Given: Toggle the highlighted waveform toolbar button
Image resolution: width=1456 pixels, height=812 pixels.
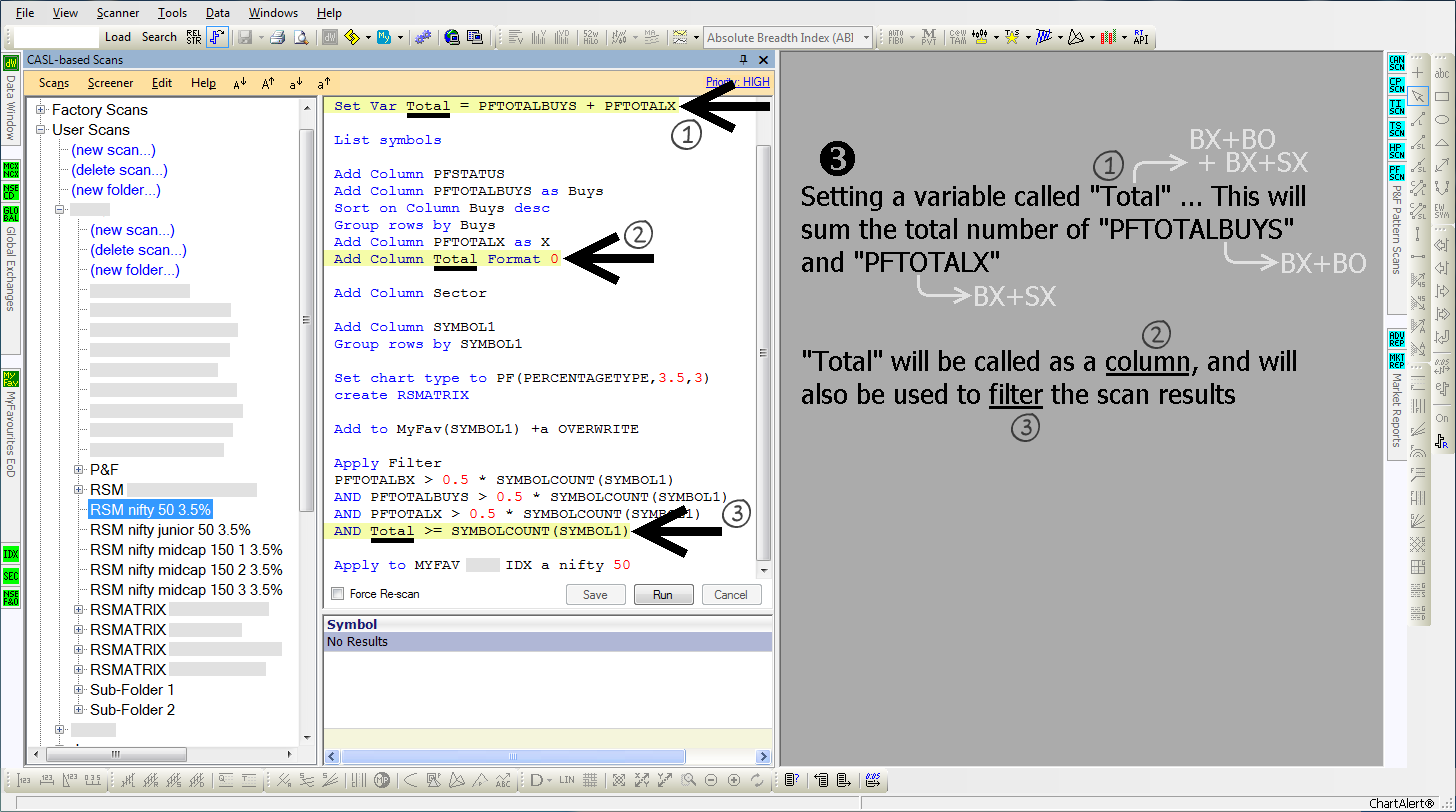Looking at the screenshot, I should pyautogui.click(x=217, y=37).
